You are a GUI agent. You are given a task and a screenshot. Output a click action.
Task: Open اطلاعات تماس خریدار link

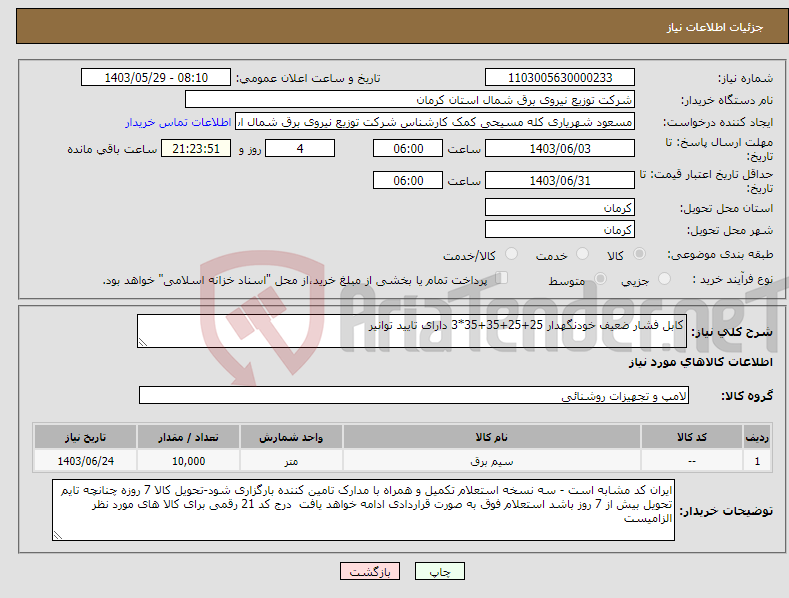178,122
